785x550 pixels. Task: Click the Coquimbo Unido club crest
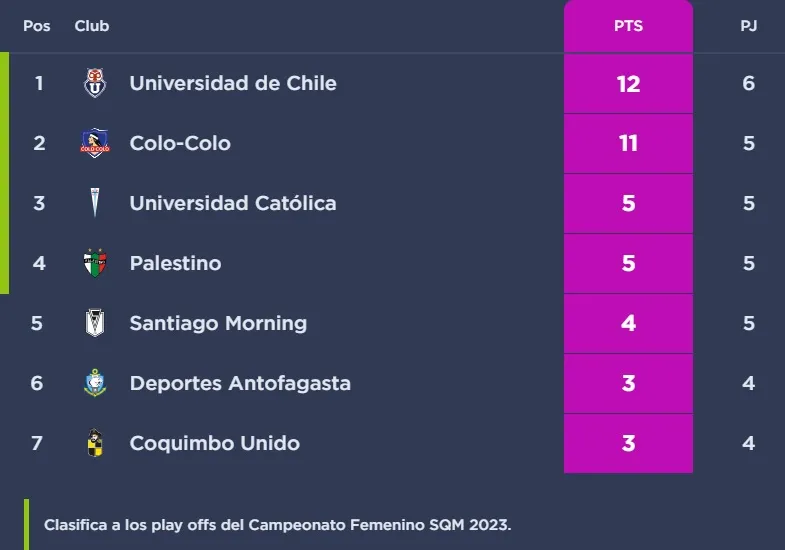point(95,443)
